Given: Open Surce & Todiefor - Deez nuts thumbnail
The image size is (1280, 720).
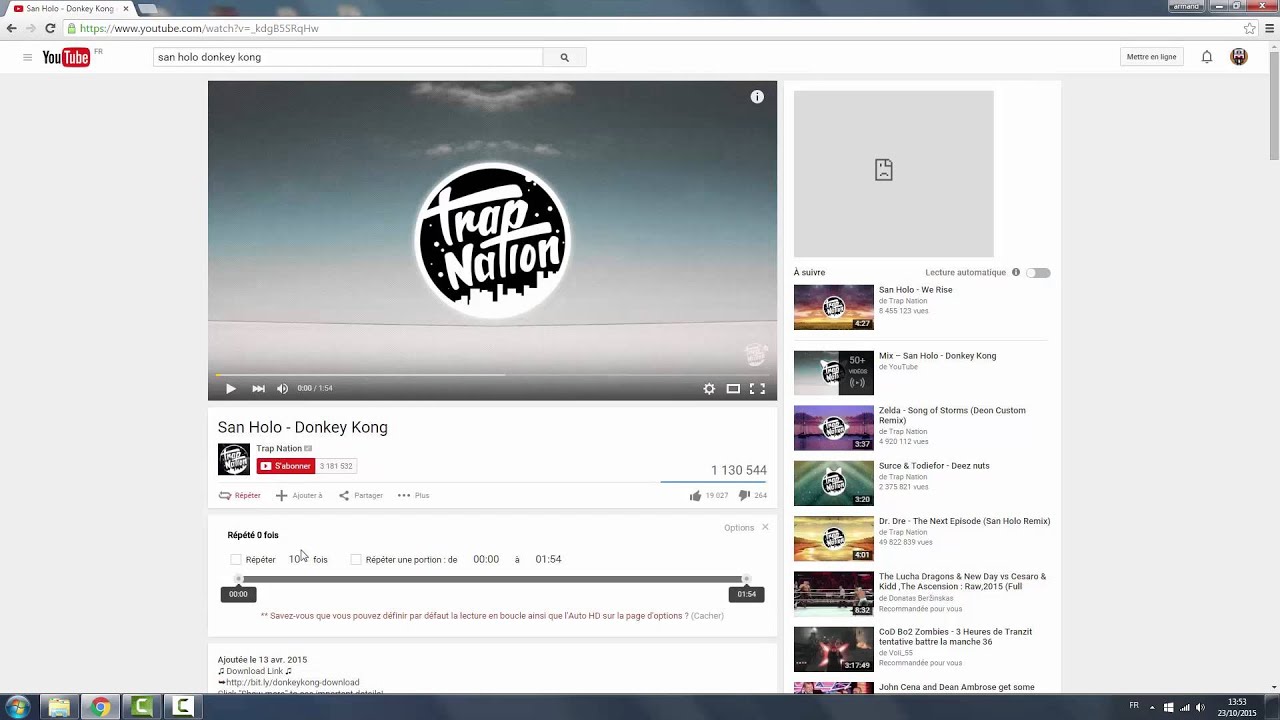Looking at the screenshot, I should point(834,483).
